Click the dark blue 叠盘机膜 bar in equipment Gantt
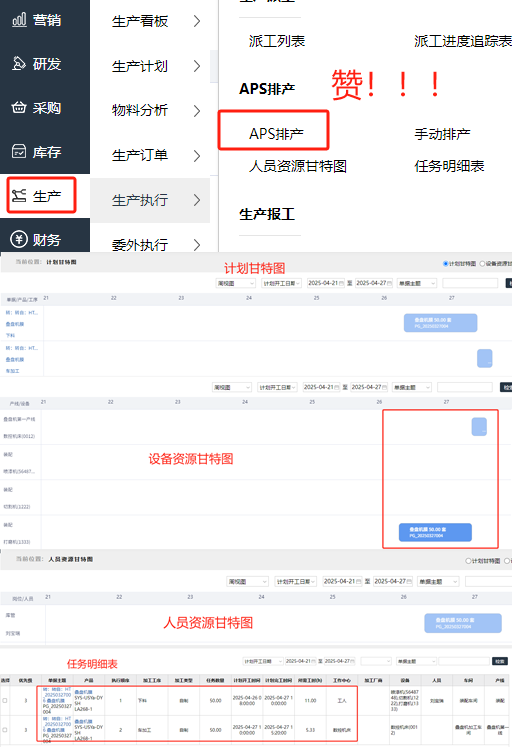Image resolution: width=512 pixels, height=747 pixels. (x=435, y=532)
